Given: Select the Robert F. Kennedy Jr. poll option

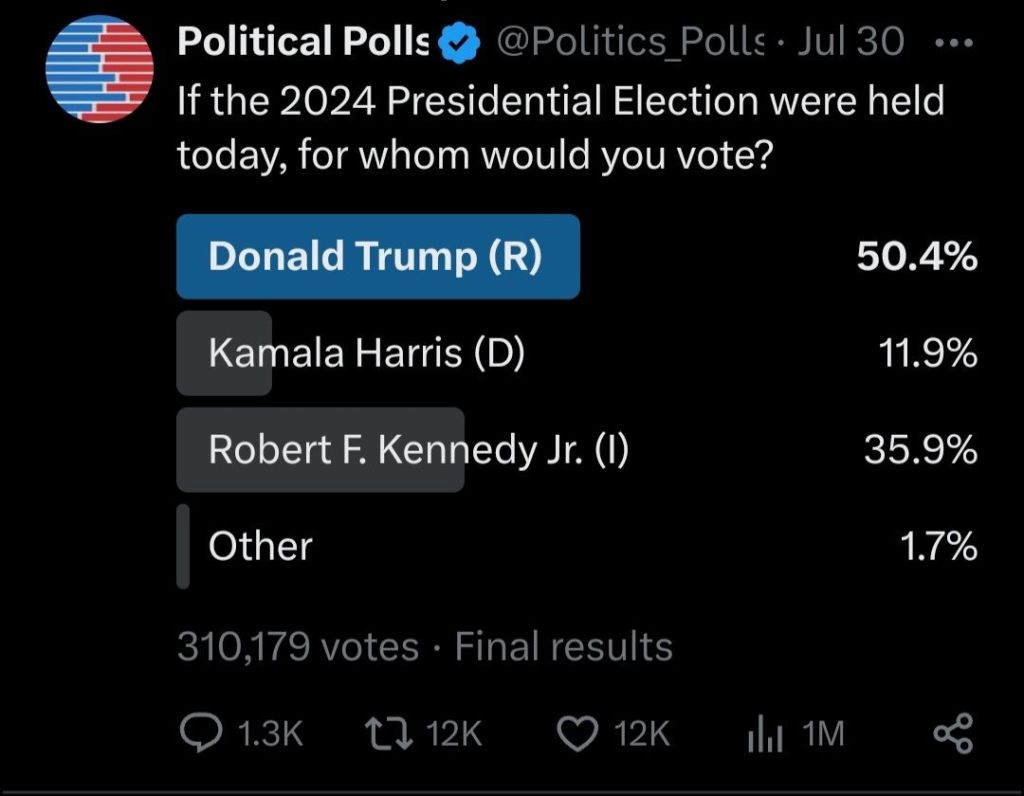Looking at the screenshot, I should click(417, 450).
